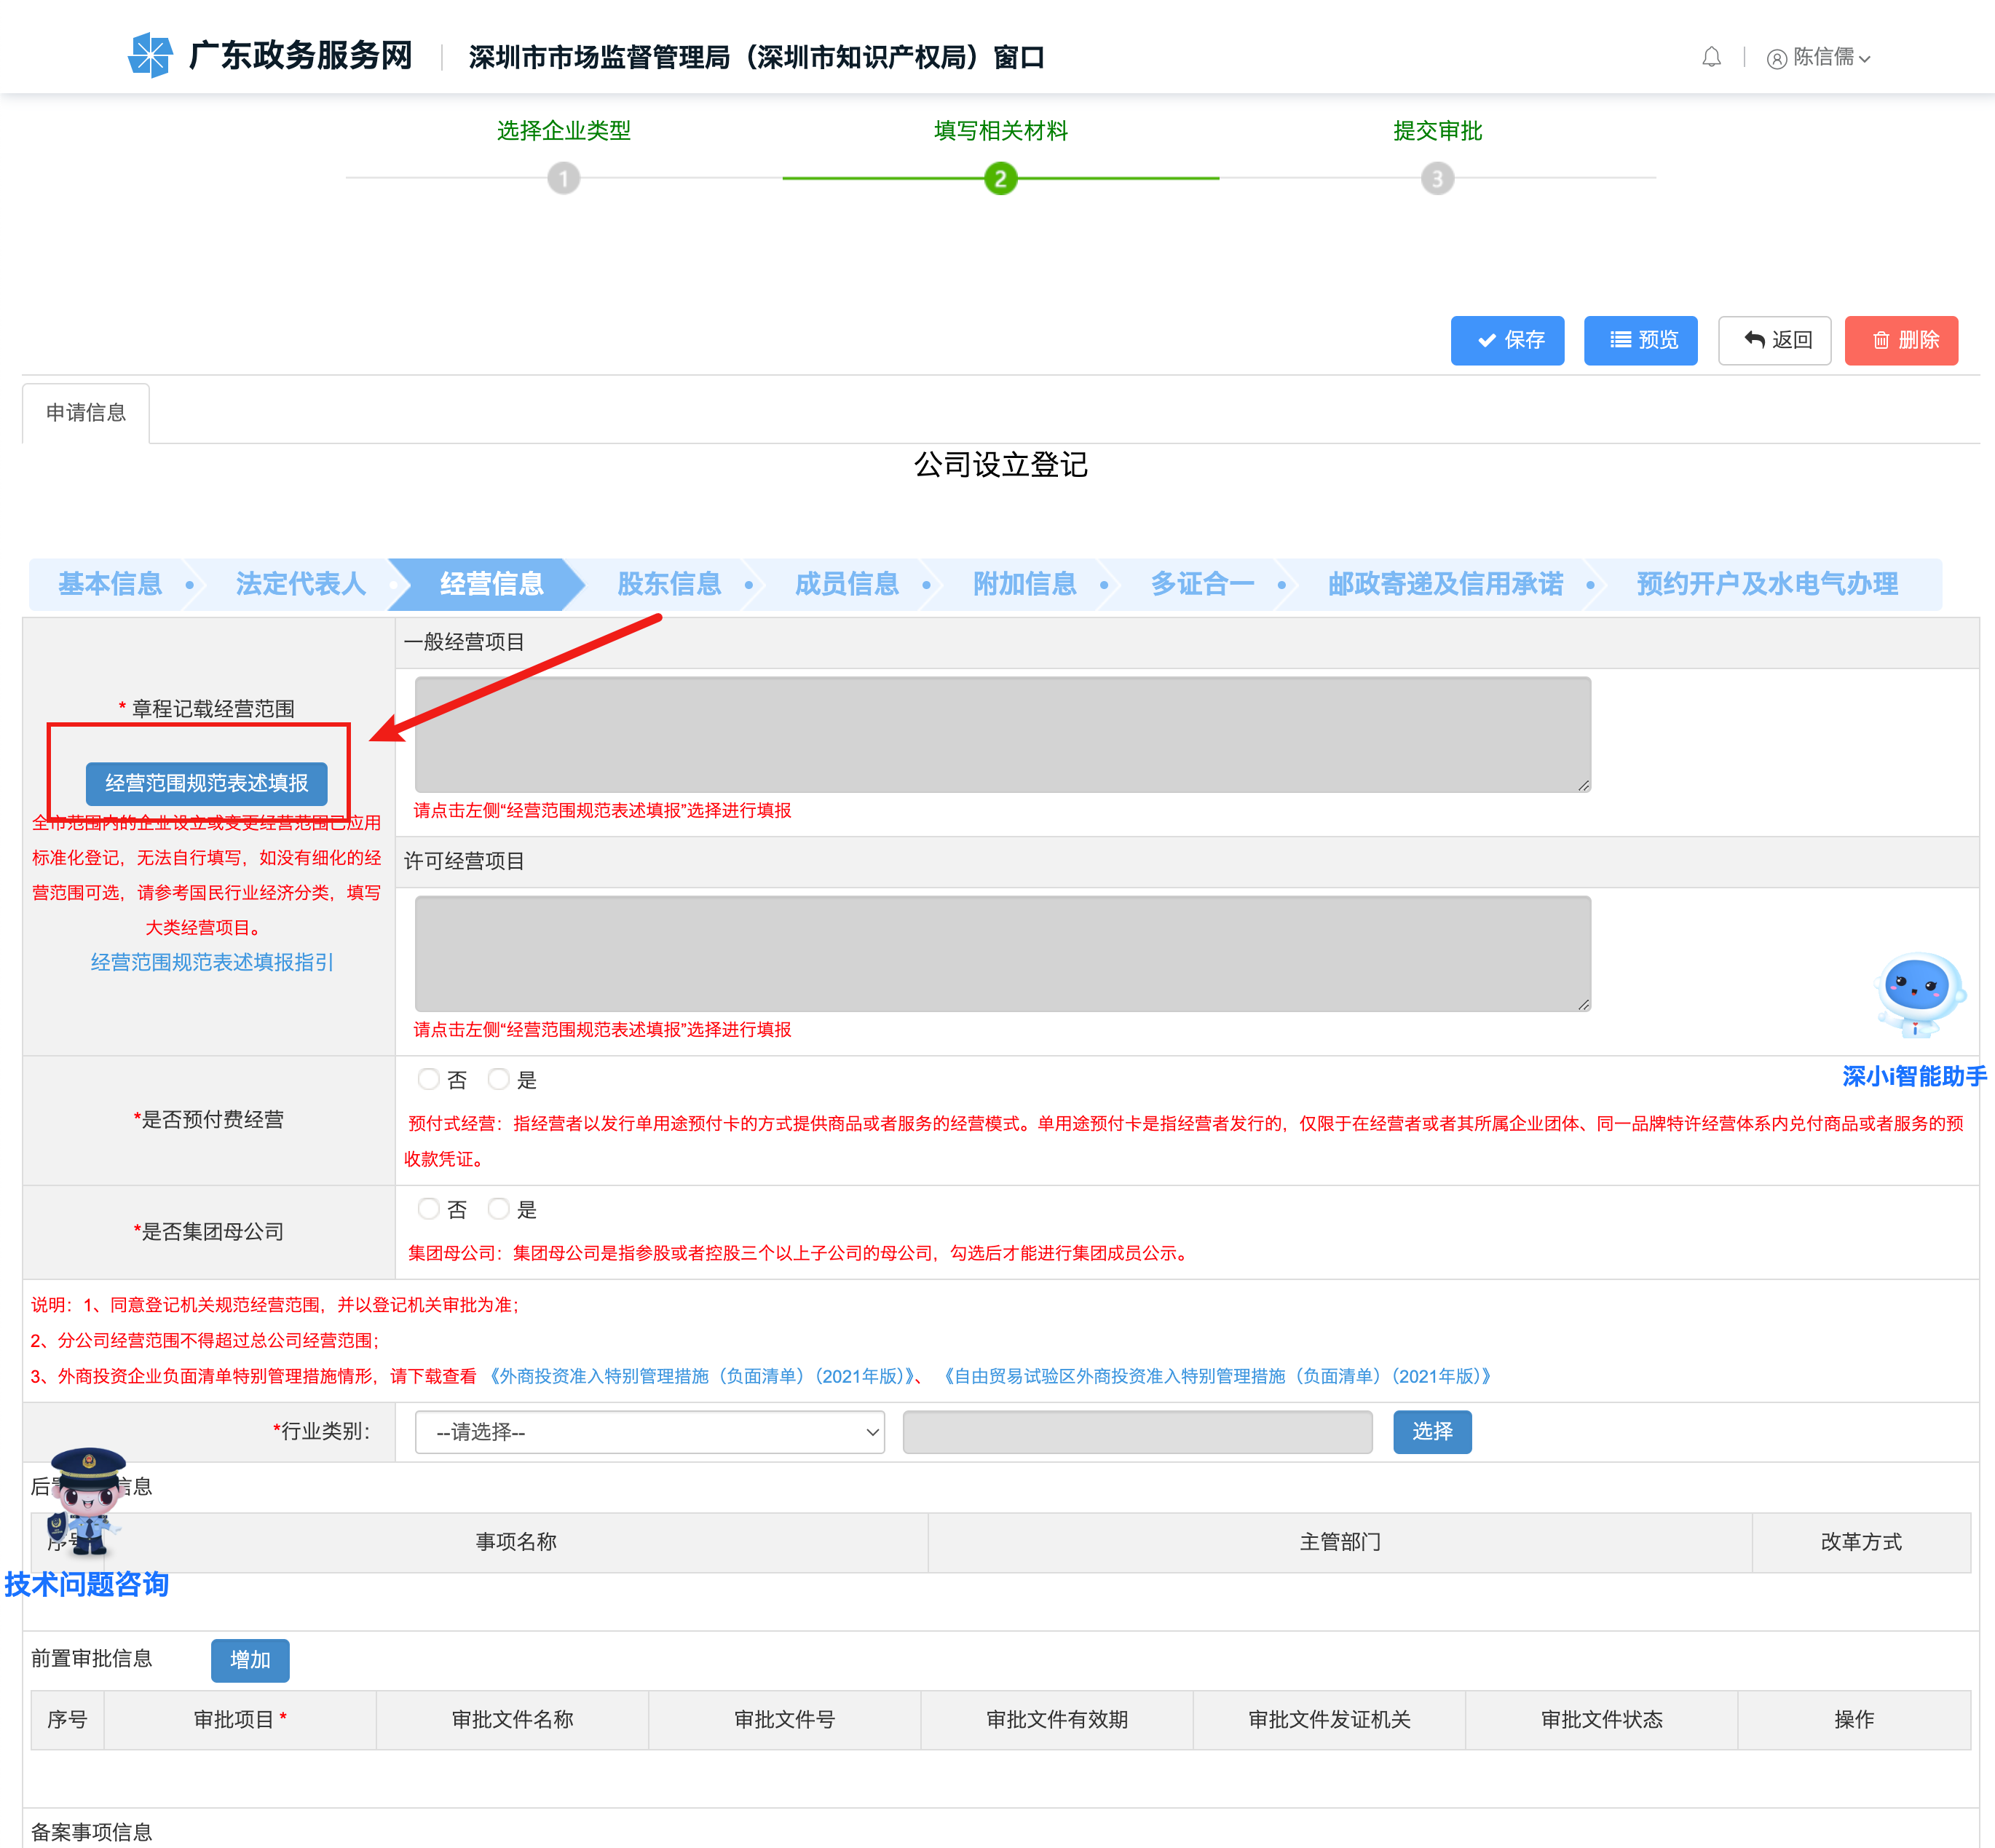Viewport: 1995px width, 1848px height.
Task: Click the 技术问题咨询 text label
Action: (x=87, y=1585)
